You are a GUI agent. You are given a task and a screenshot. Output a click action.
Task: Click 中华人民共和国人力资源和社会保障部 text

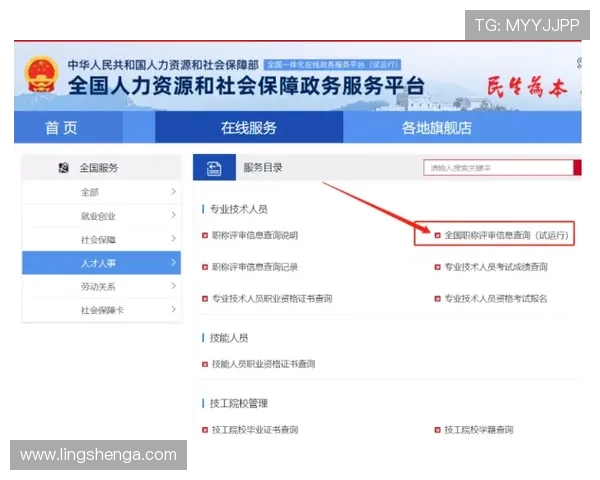coord(163,65)
